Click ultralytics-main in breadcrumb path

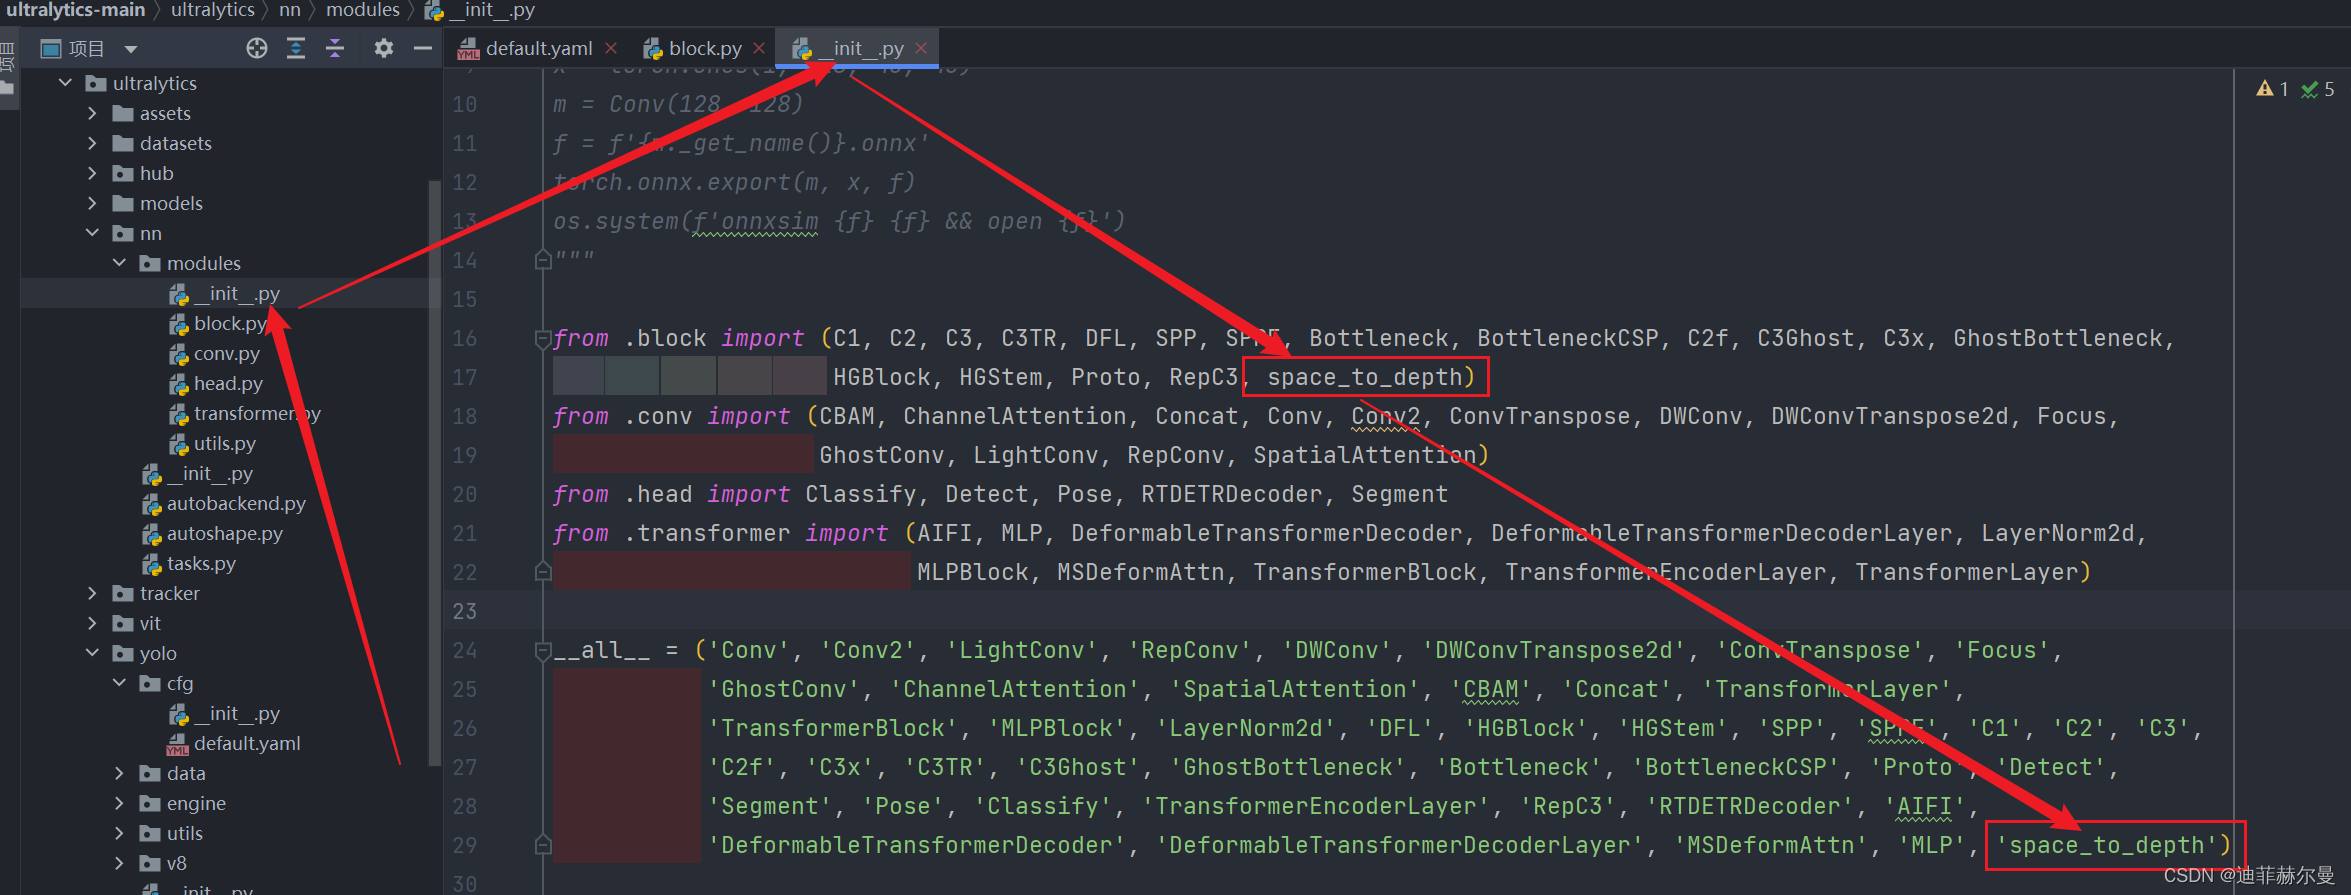(76, 10)
